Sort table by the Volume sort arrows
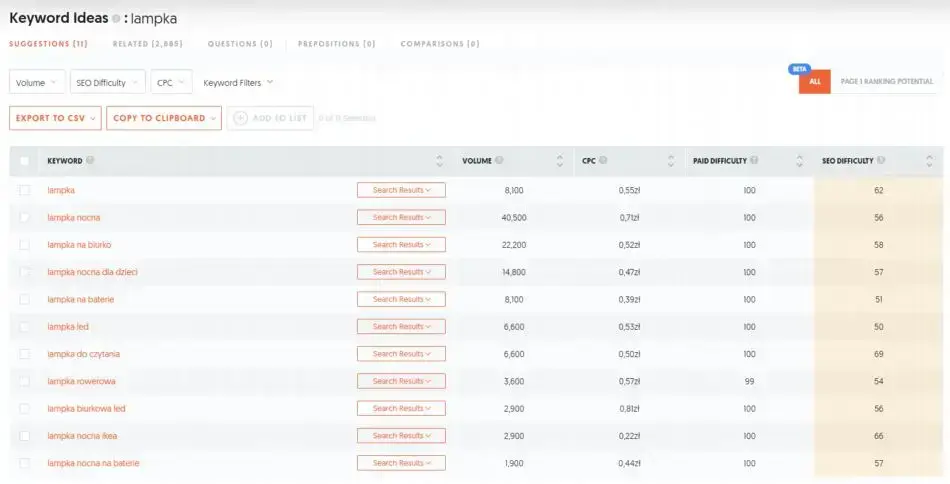 559,161
